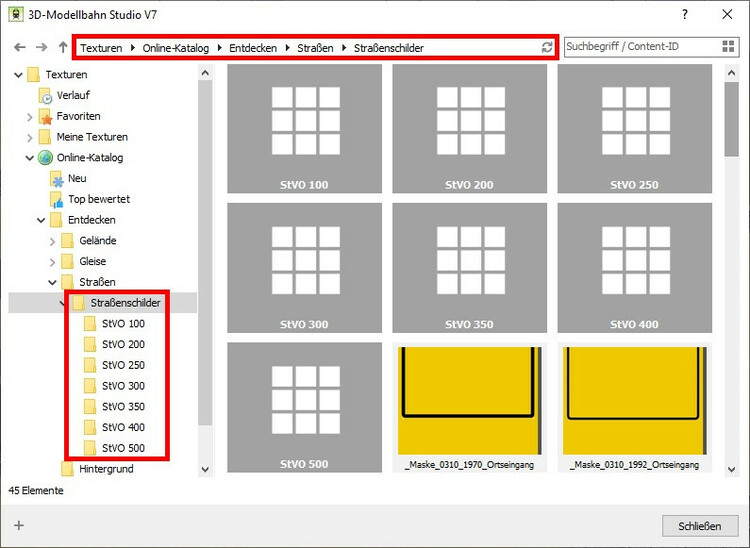Select the Gleise folder
The width and height of the screenshot is (750, 548).
point(84,261)
